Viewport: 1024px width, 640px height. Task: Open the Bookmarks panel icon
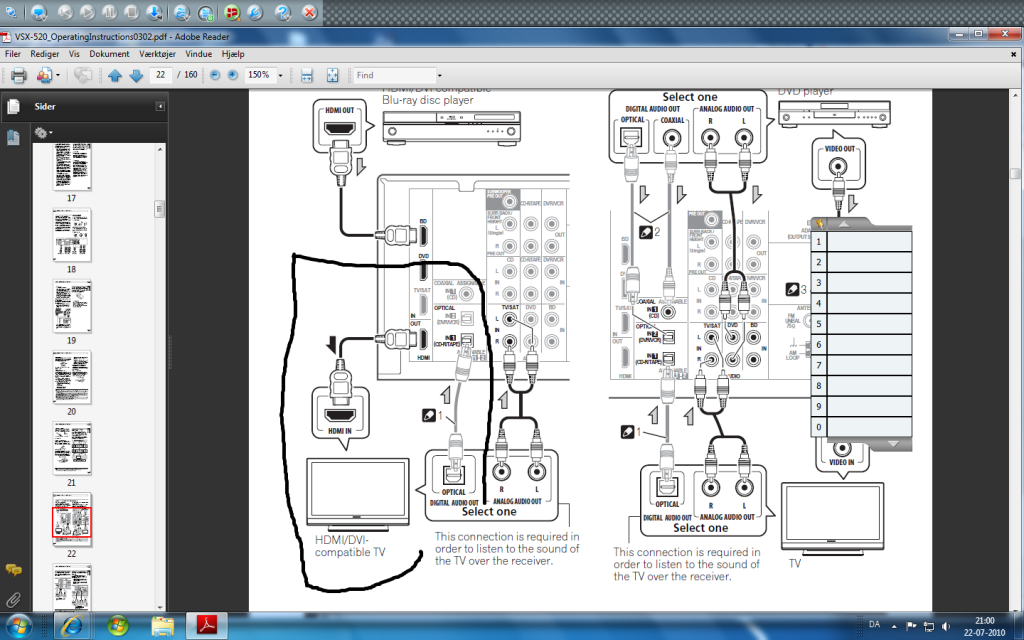tap(13, 137)
